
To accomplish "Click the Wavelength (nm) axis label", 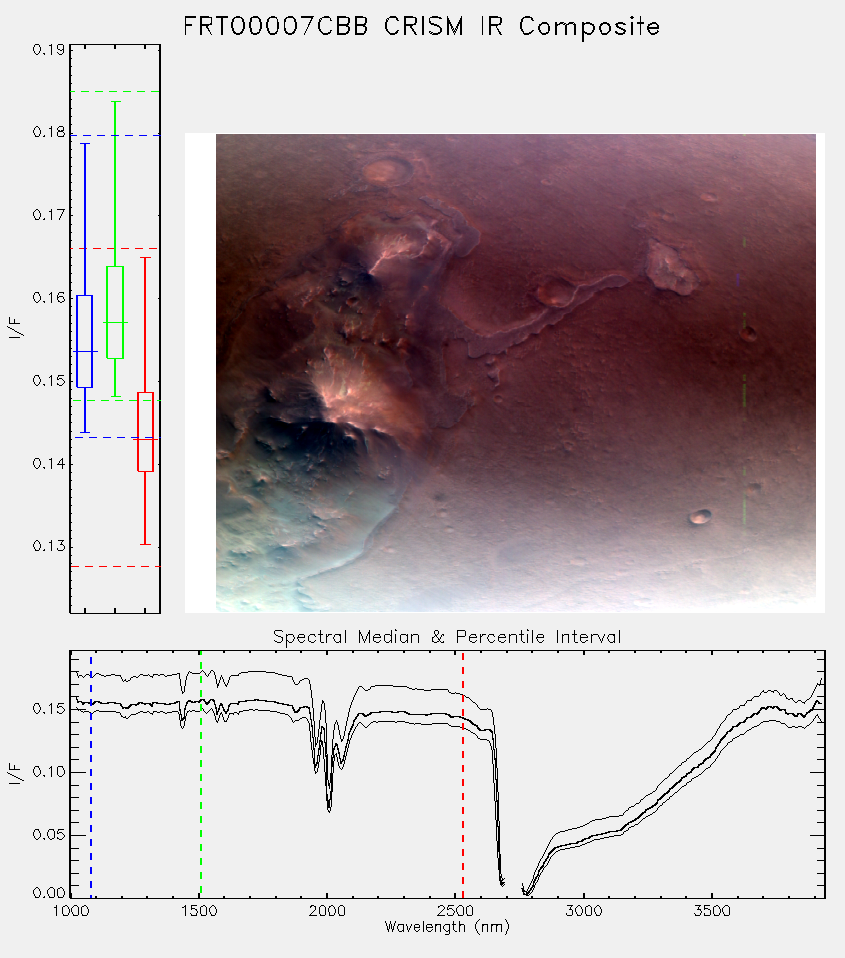I will tap(447, 927).
